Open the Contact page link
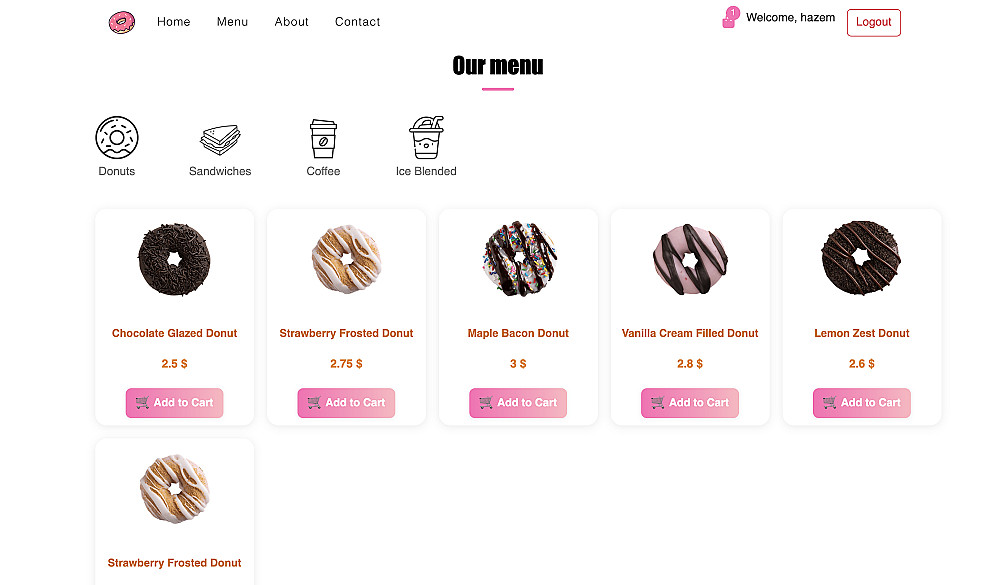1000x585 pixels. pyautogui.click(x=358, y=22)
